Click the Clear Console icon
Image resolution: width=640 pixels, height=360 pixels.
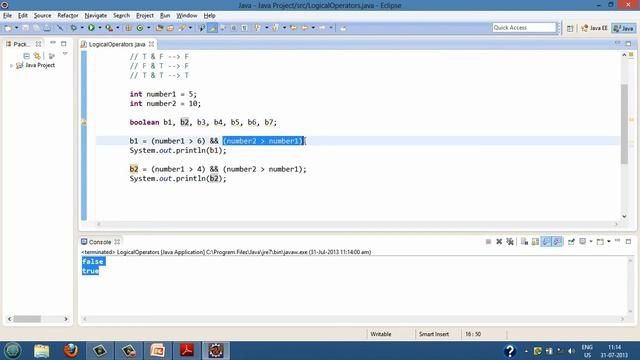524,242
